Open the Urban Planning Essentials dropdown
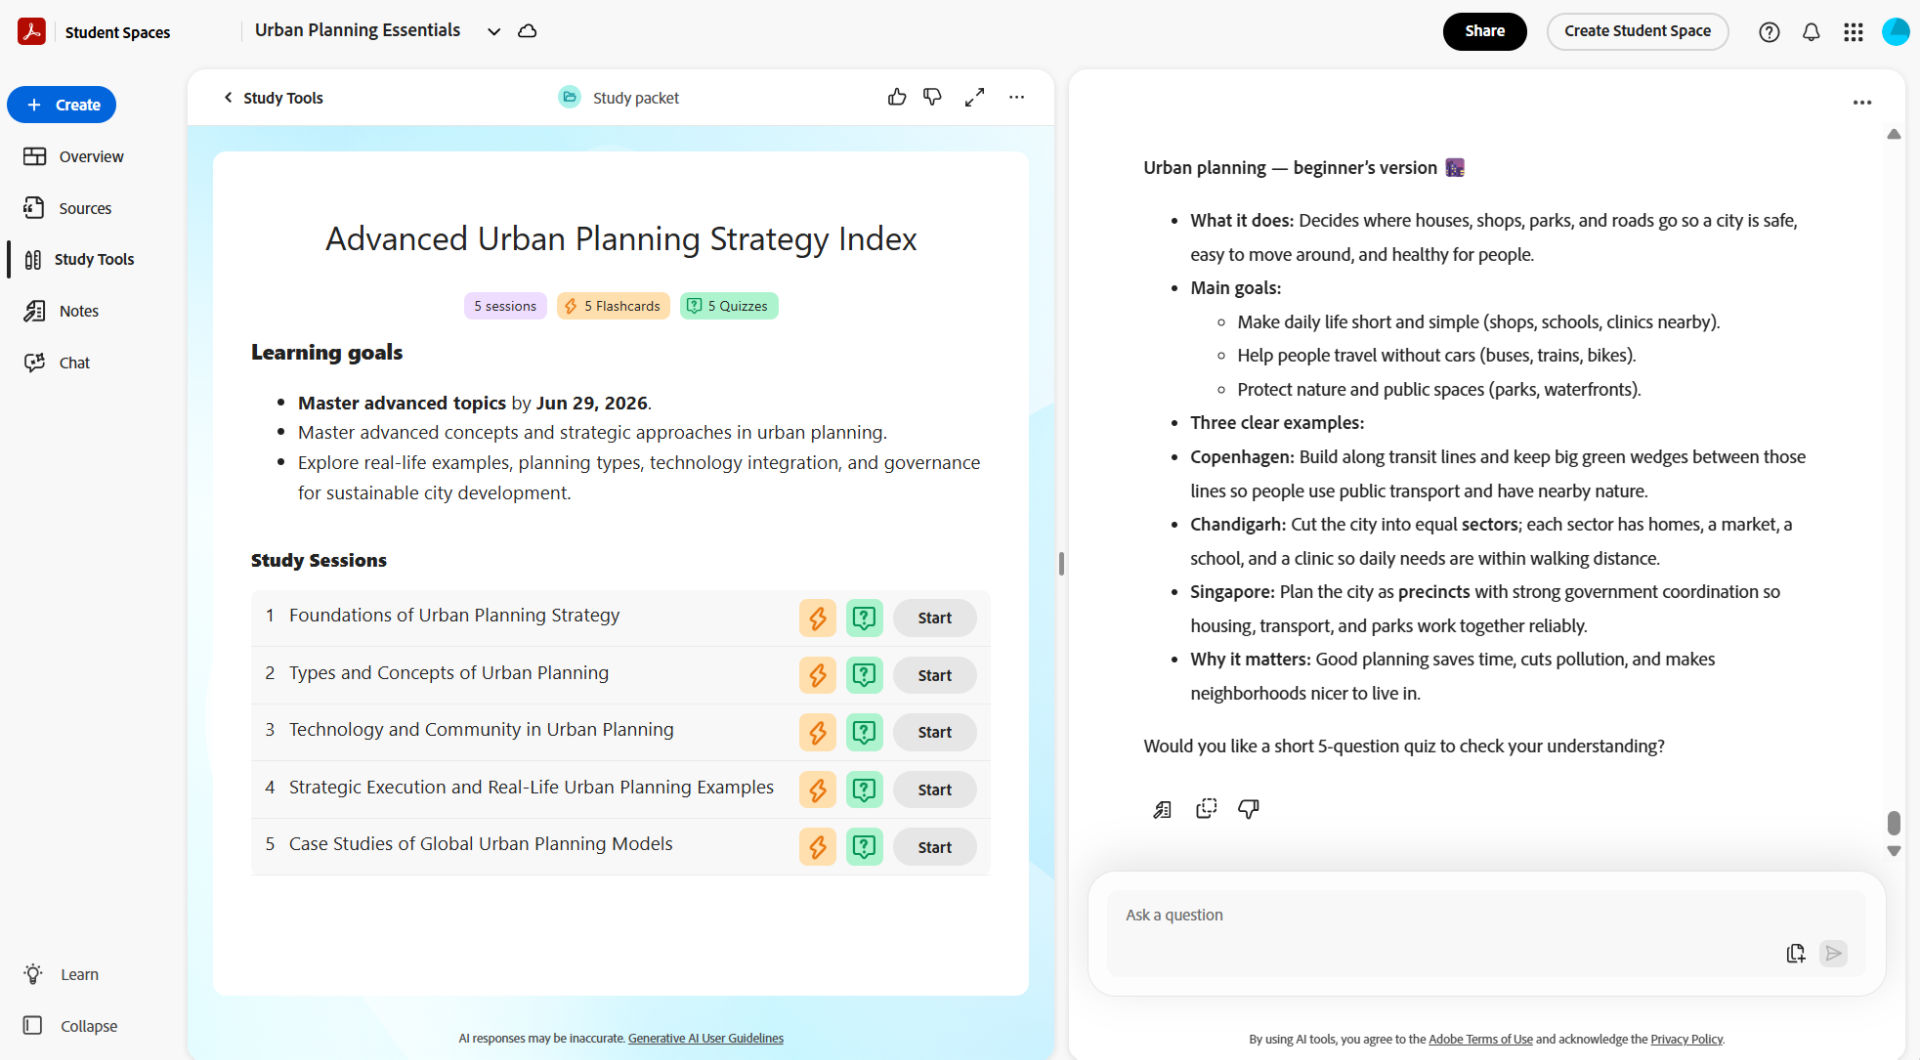Viewport: 1920px width, 1060px height. point(493,31)
